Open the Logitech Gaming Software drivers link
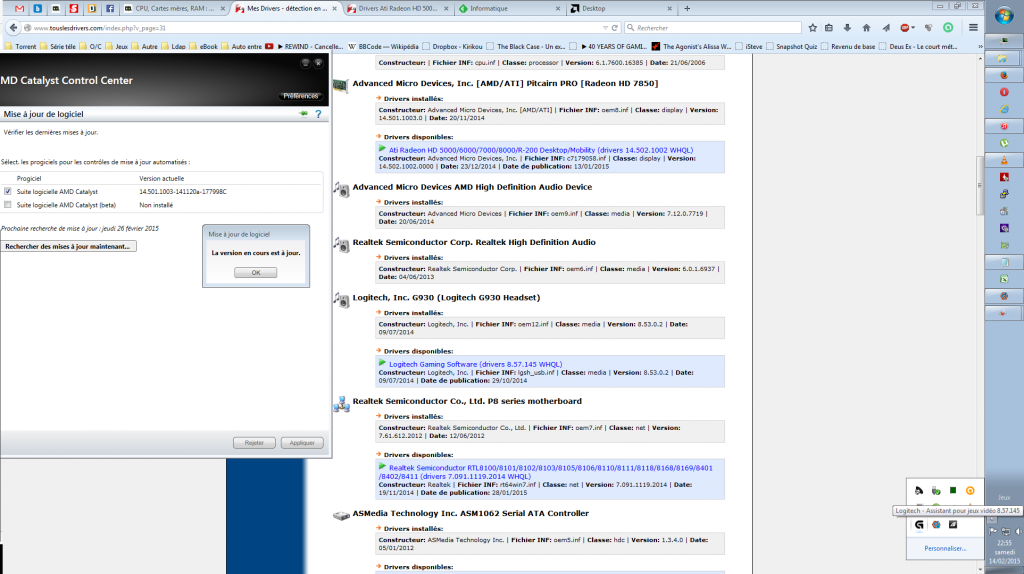This screenshot has width=1024, height=574. (475, 364)
